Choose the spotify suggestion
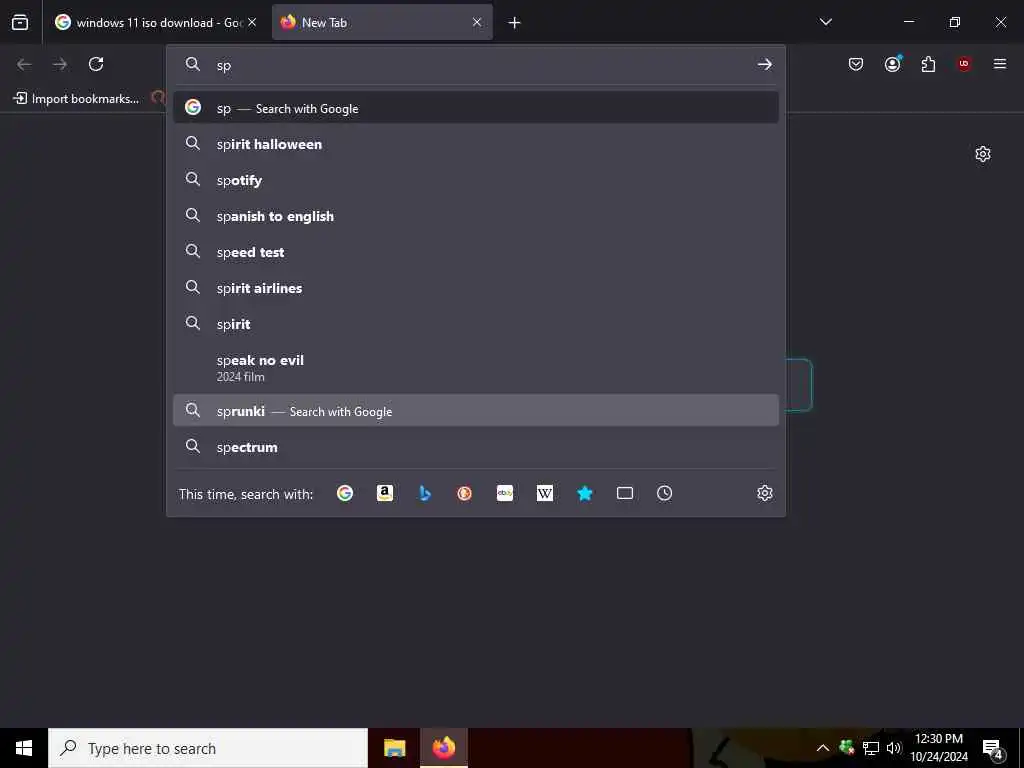Screen dimensions: 1024x768 click(476, 180)
